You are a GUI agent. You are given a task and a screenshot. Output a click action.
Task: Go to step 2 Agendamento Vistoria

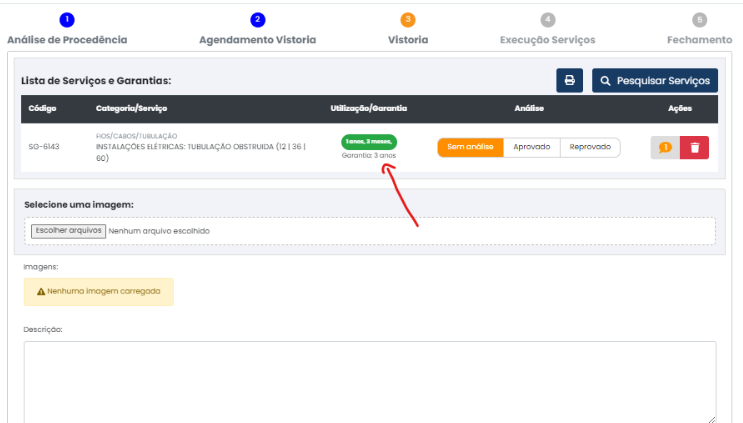[x=257, y=29]
